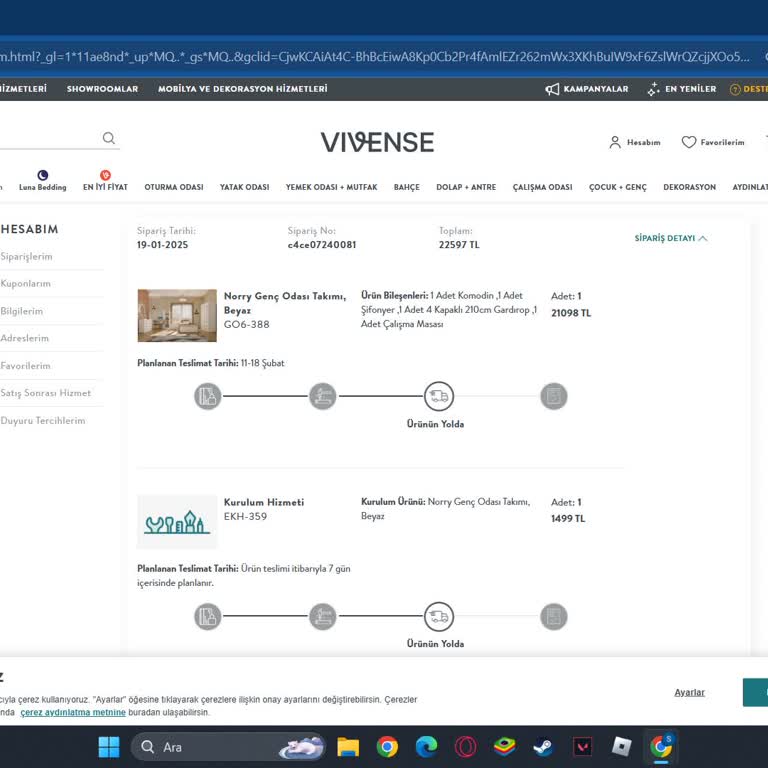Open Çalışma Odası category menu
The height and width of the screenshot is (768, 768).
pyautogui.click(x=543, y=187)
